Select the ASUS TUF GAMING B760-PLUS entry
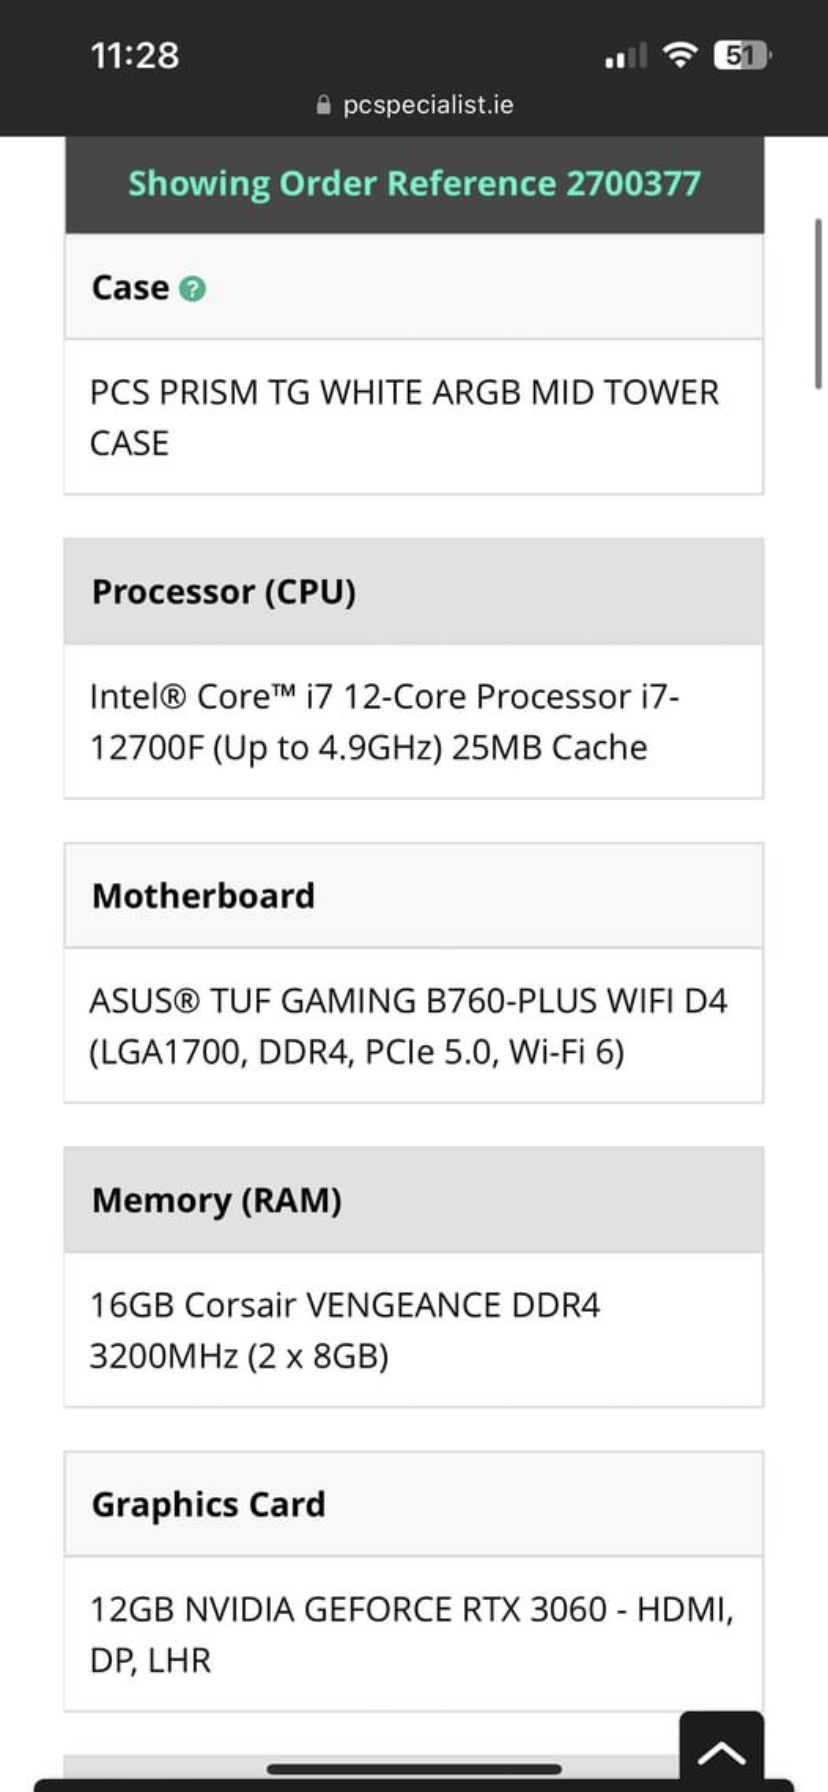Screen dimensions: 828x1792 point(414,1025)
